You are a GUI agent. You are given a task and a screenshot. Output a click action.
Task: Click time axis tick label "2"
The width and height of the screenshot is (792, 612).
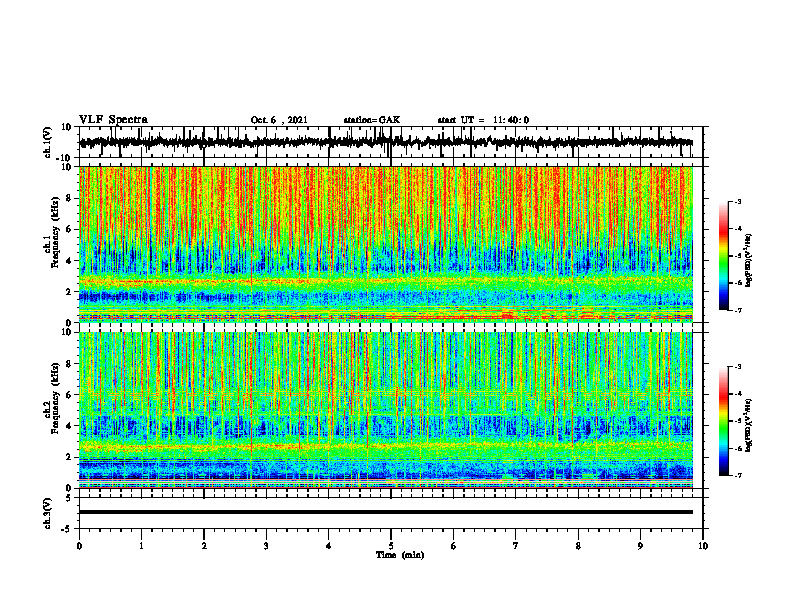click(x=204, y=546)
